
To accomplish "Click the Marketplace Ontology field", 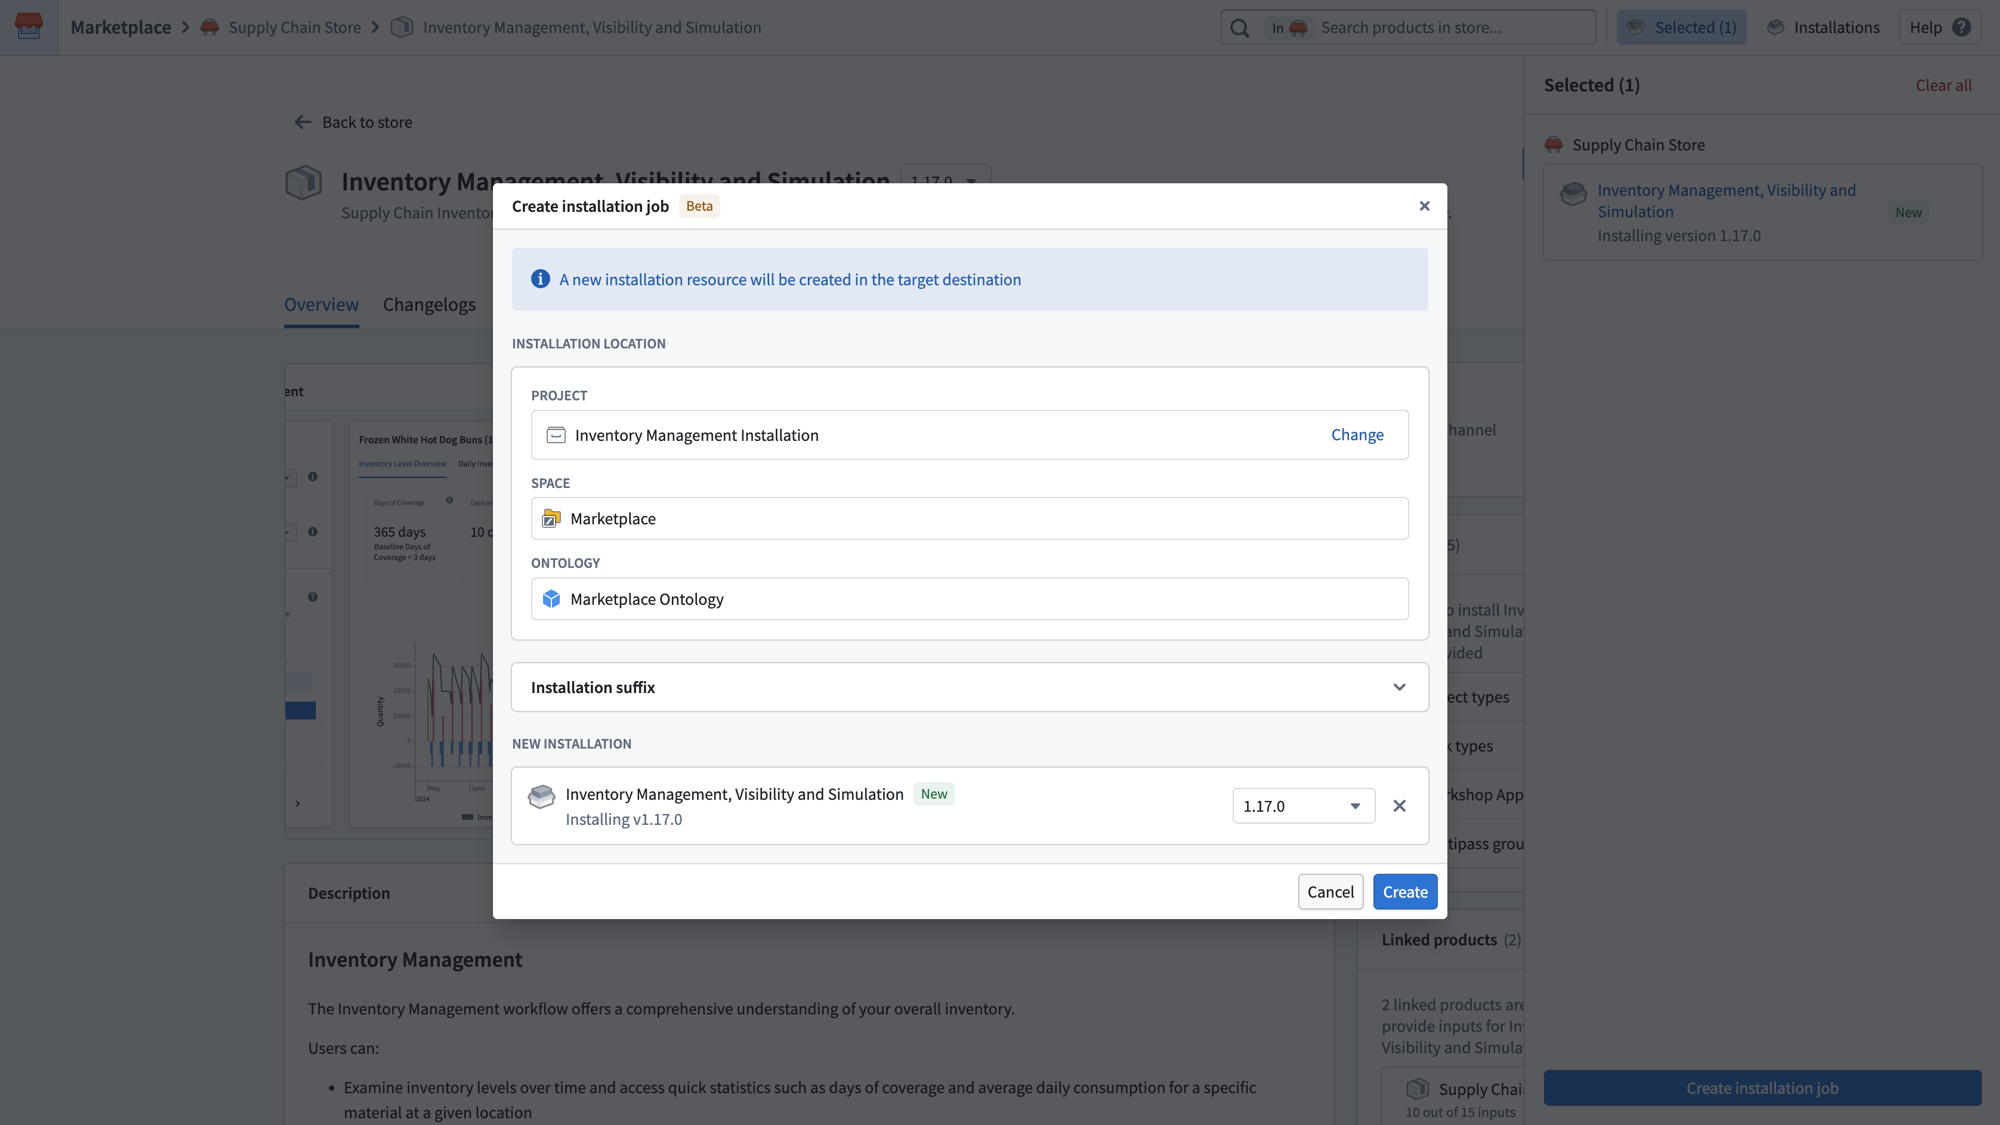I will 969,599.
